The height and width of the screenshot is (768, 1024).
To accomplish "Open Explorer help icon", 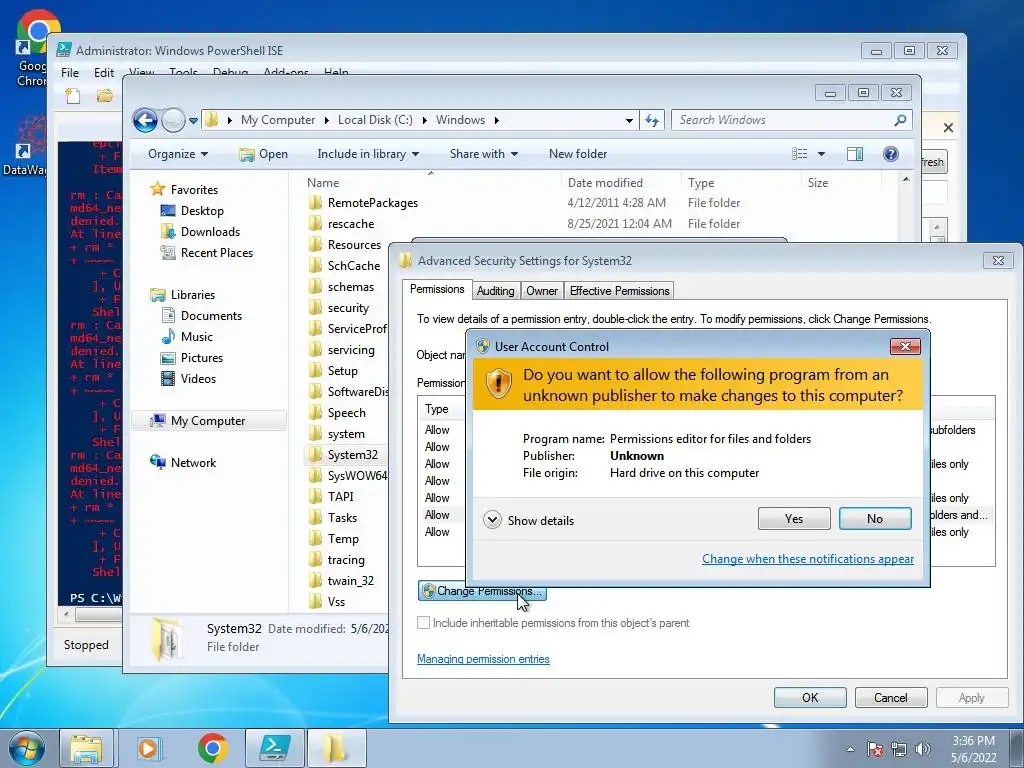I will (890, 154).
